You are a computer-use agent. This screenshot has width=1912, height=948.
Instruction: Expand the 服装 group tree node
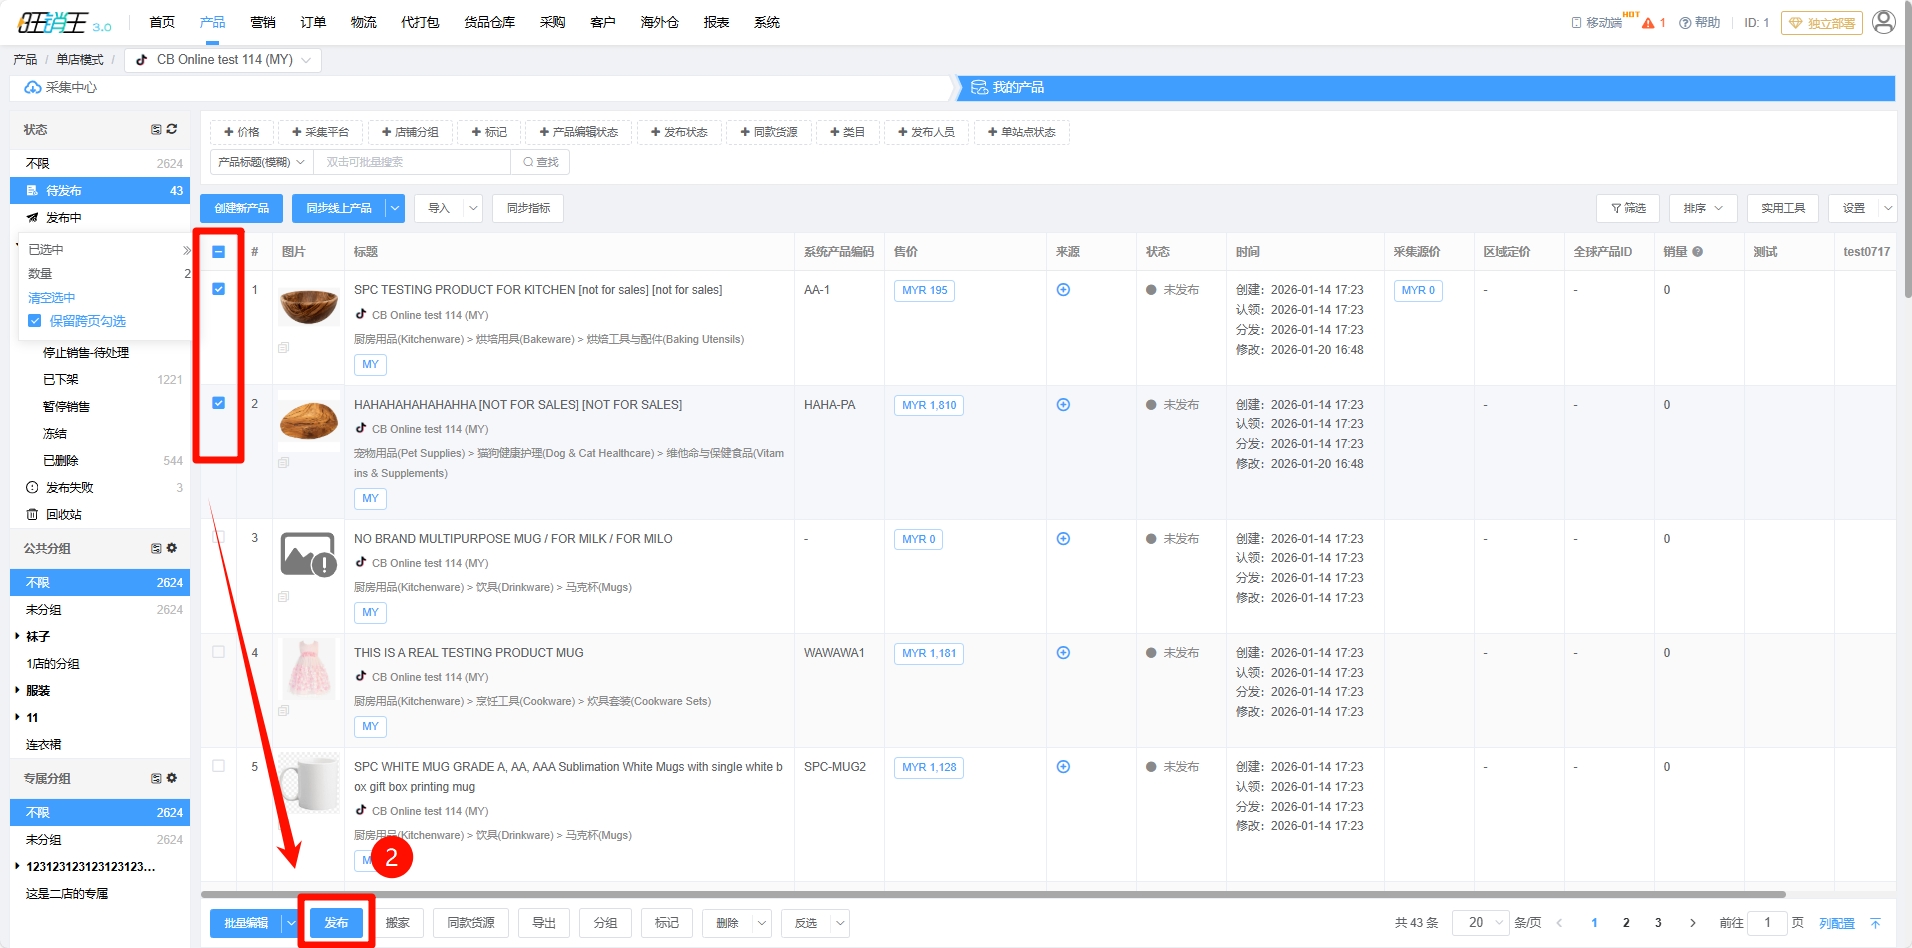coord(18,690)
